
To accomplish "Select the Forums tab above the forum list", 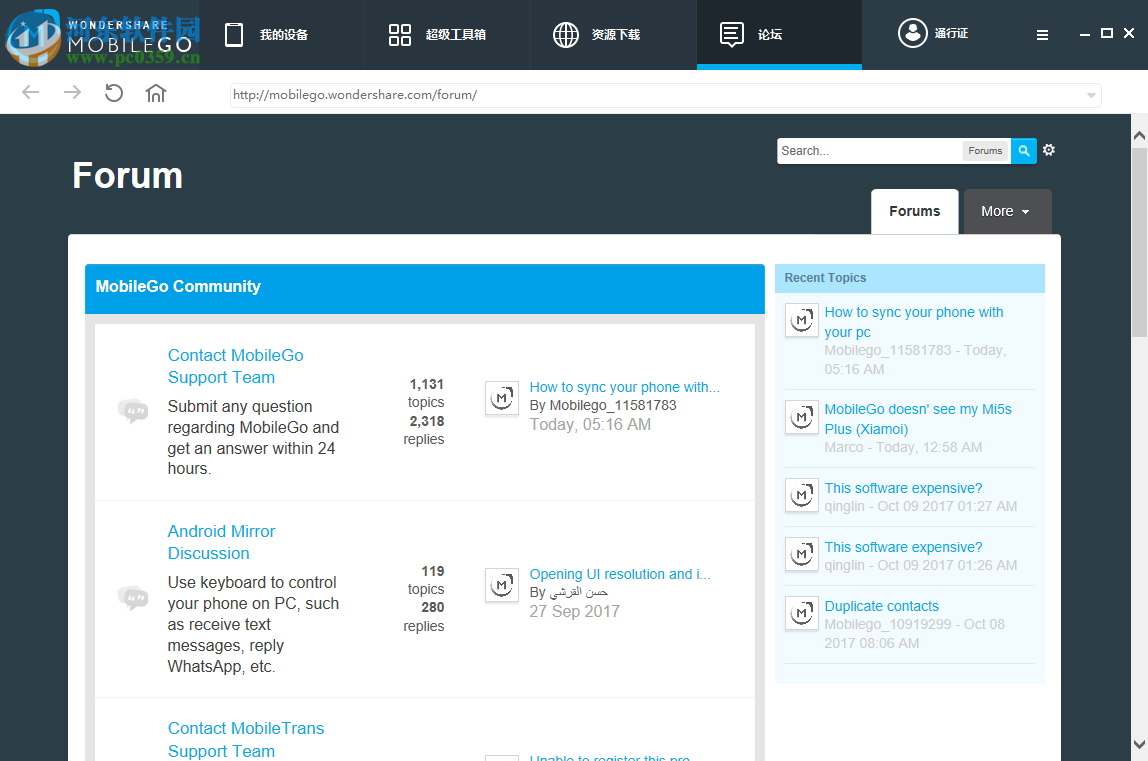I will click(x=914, y=211).
